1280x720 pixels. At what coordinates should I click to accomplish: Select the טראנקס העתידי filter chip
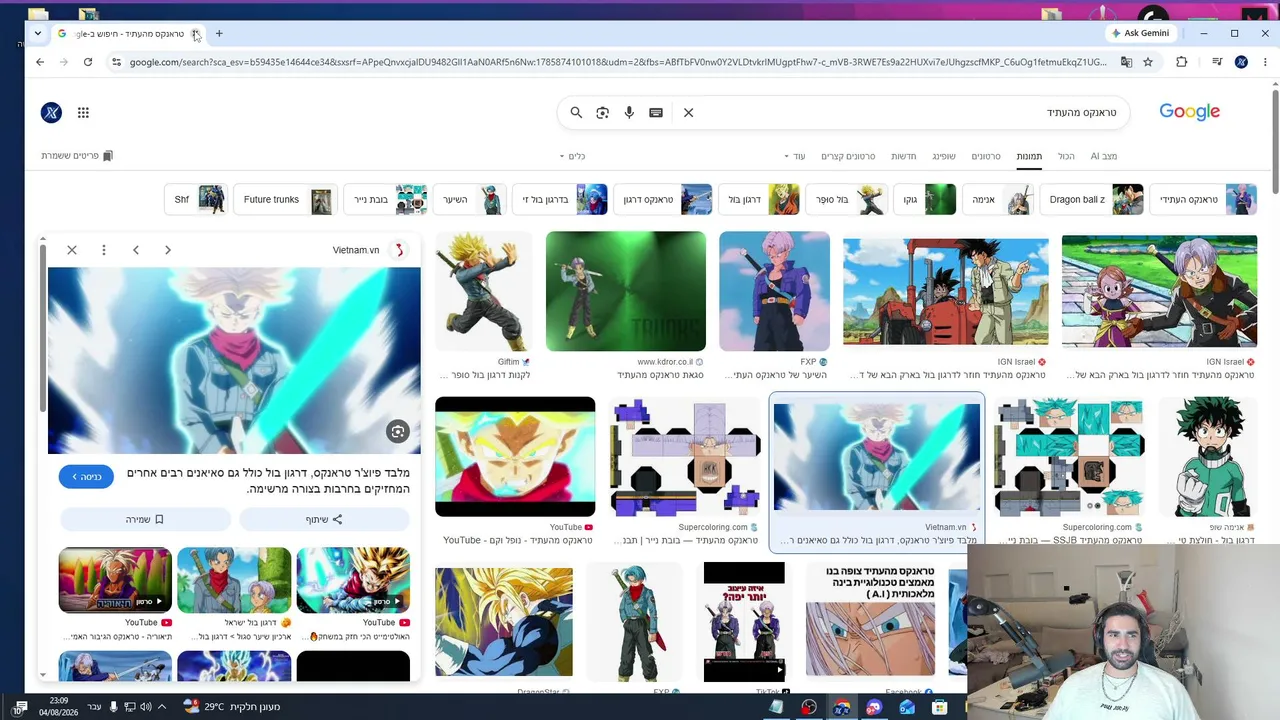[x=1203, y=200]
